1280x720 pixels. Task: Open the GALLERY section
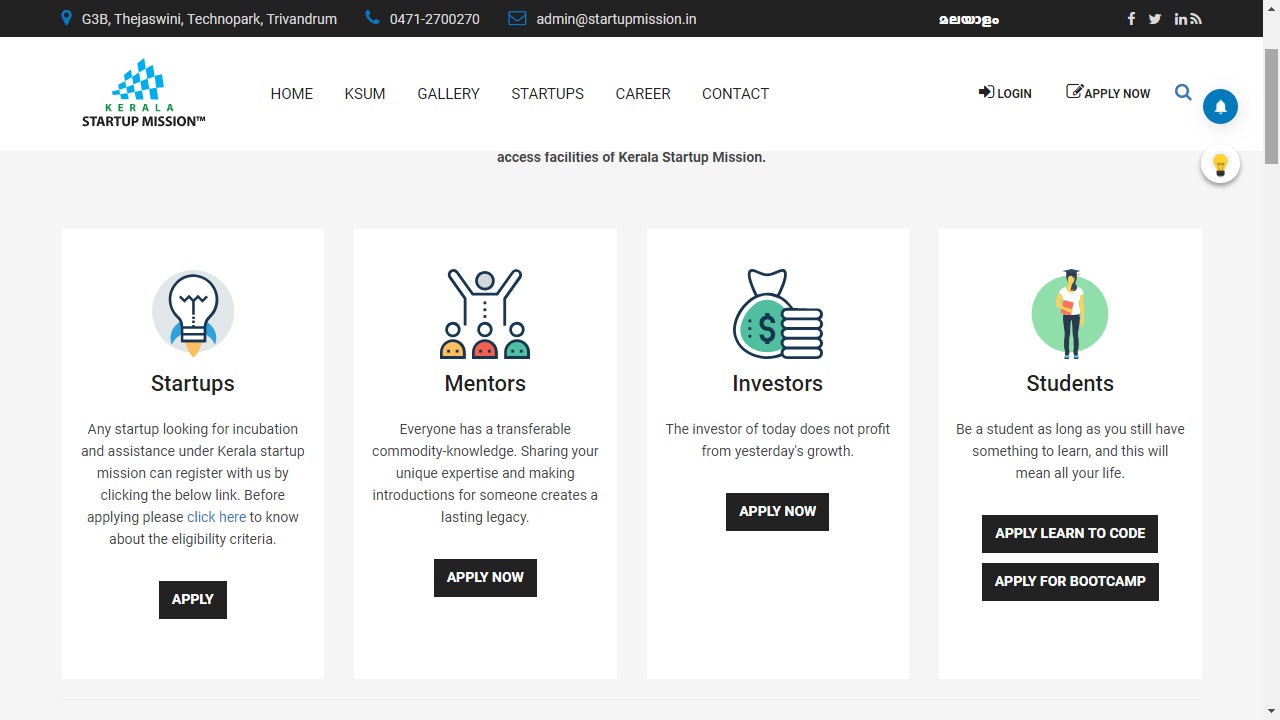448,93
